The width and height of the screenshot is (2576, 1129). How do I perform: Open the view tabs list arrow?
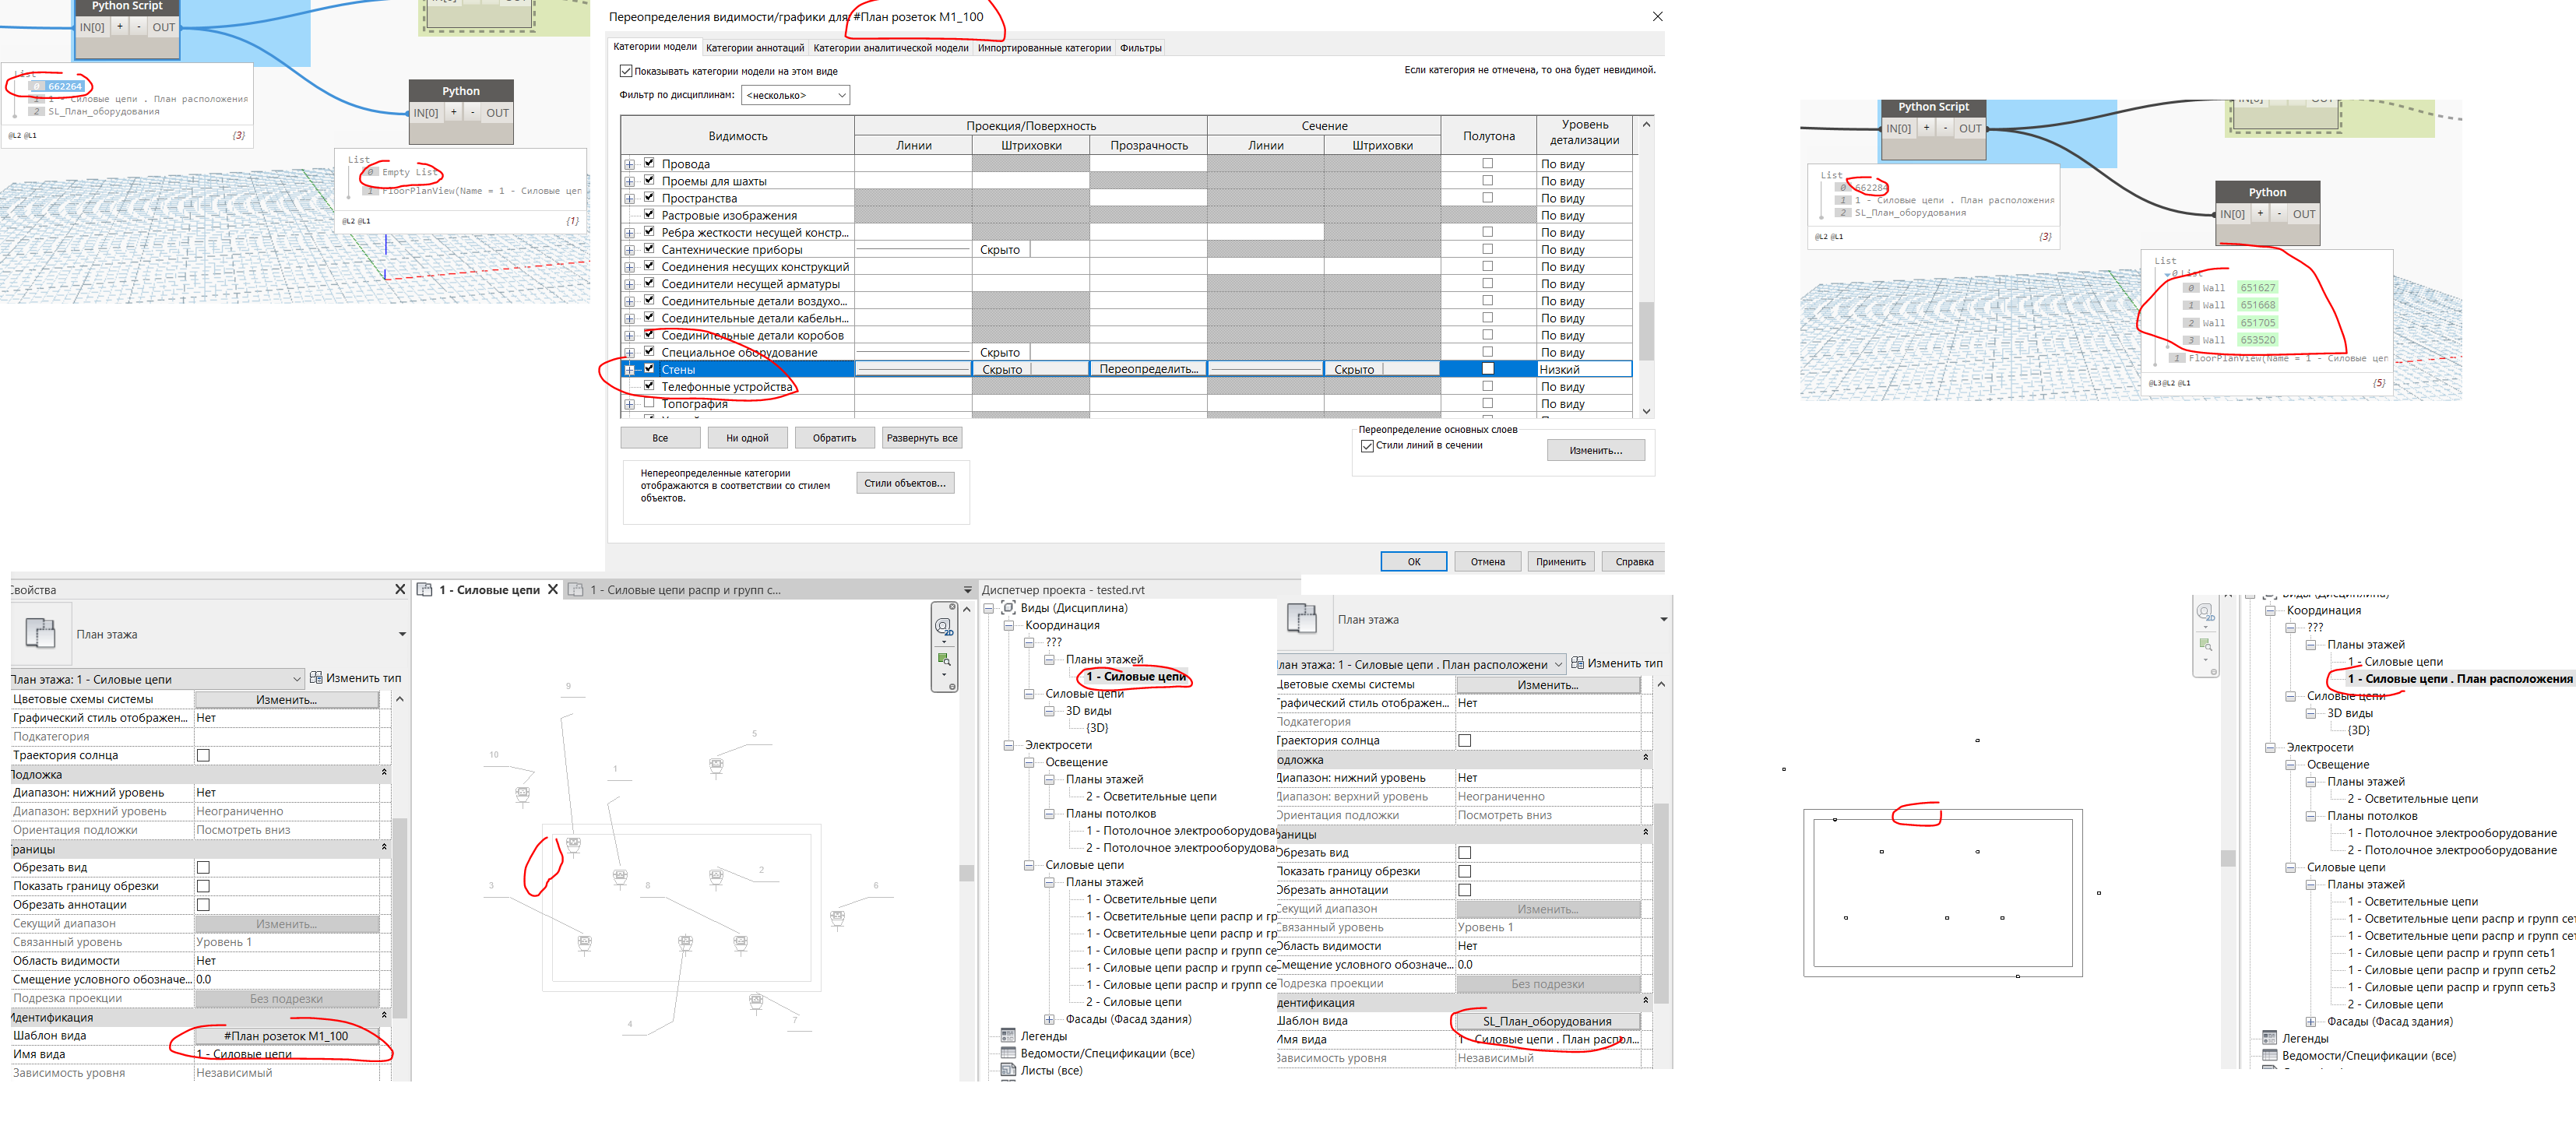point(967,590)
